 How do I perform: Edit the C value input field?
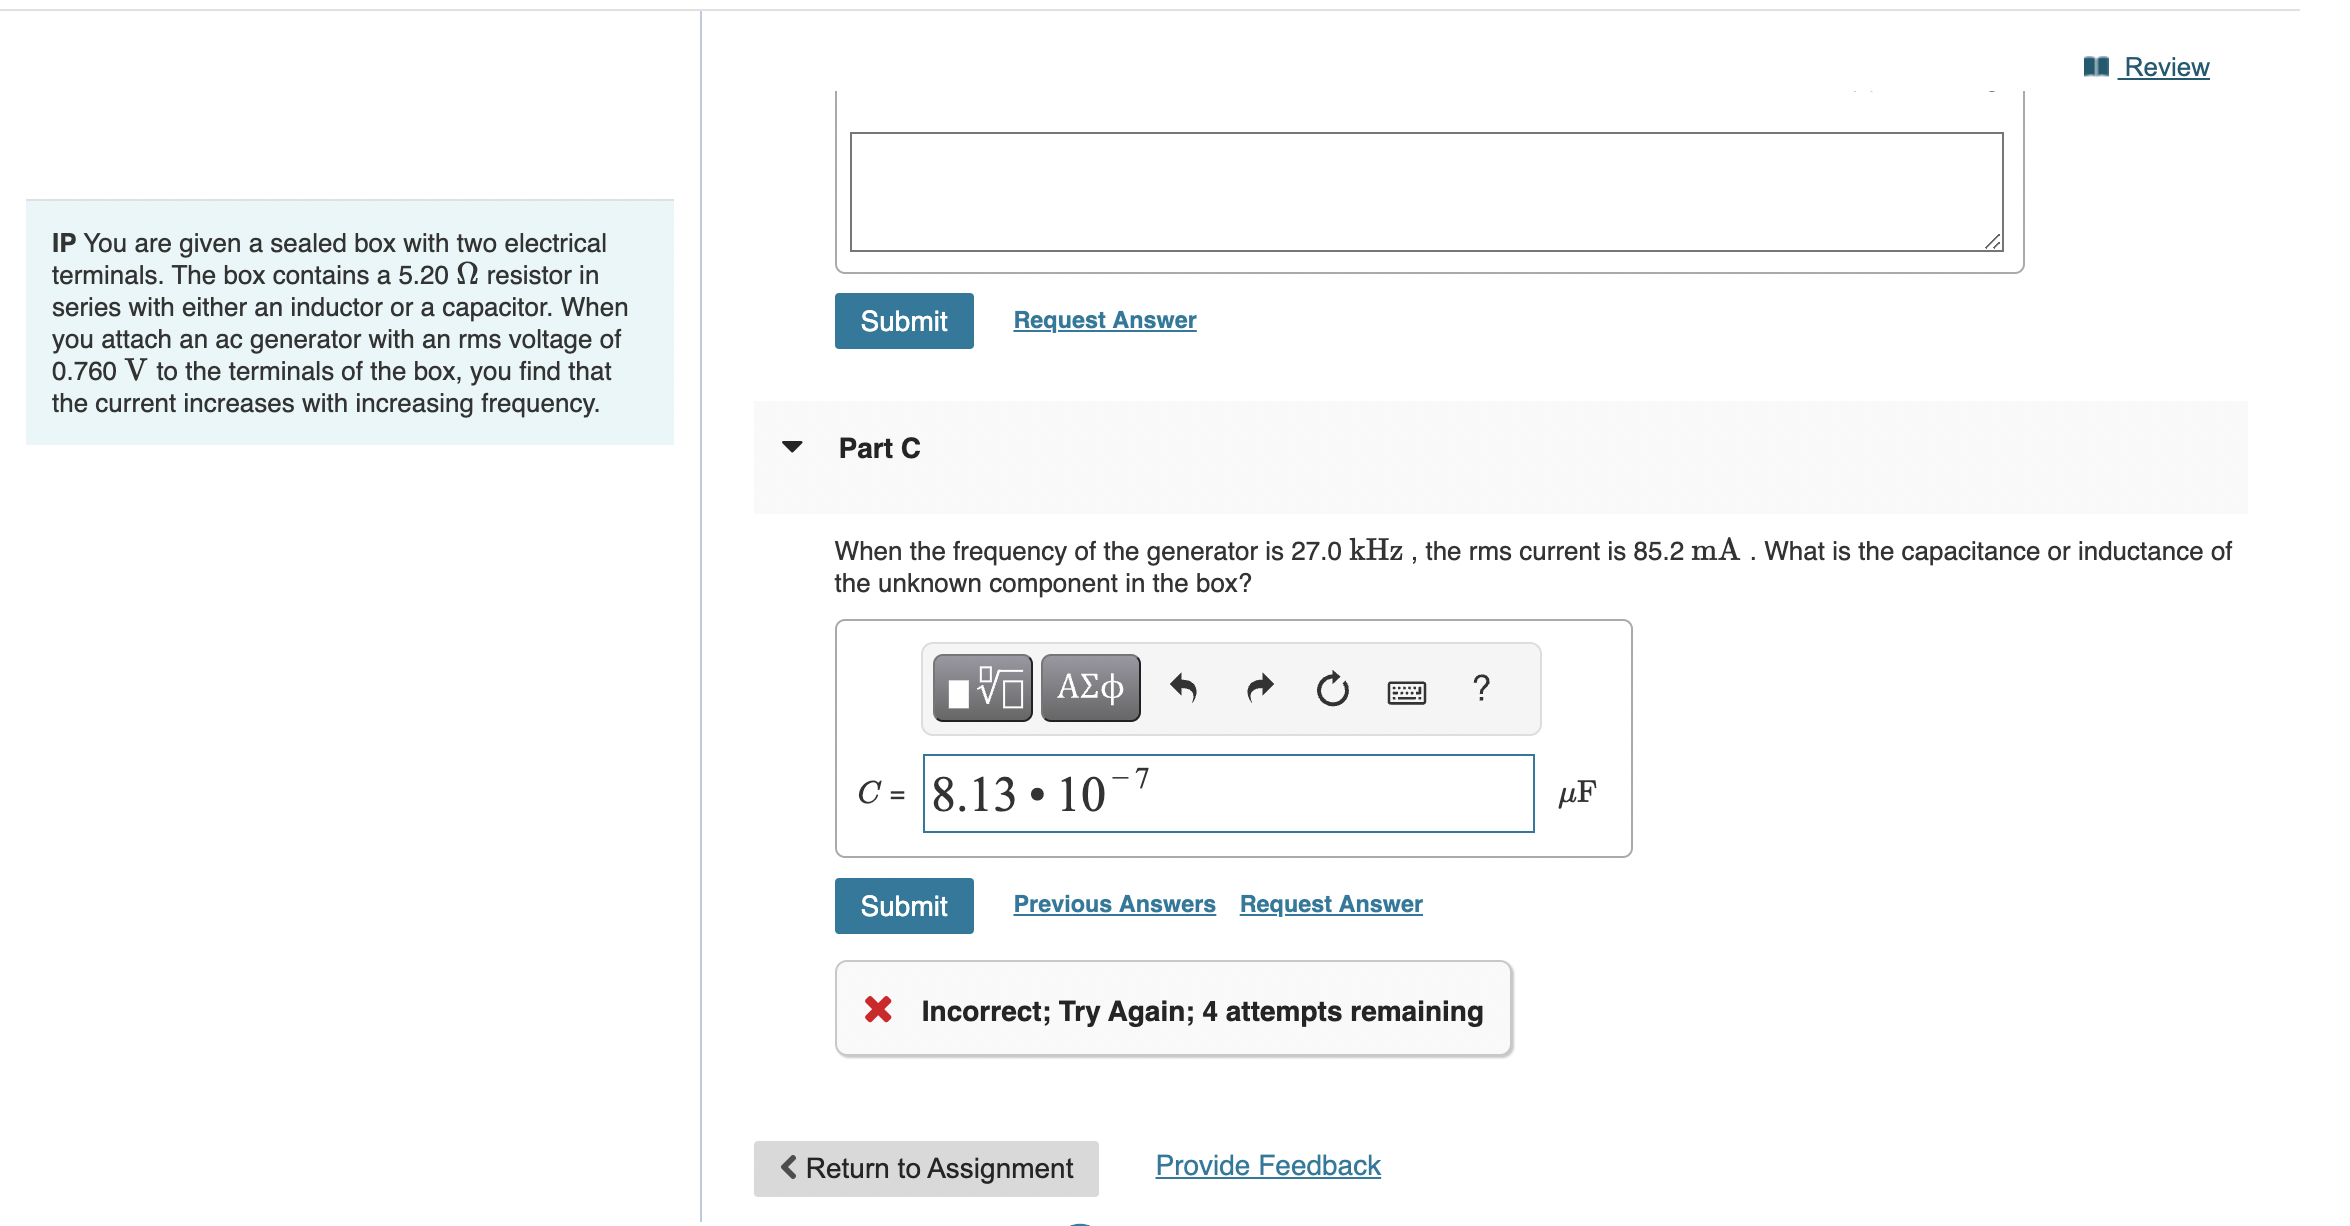click(1228, 793)
